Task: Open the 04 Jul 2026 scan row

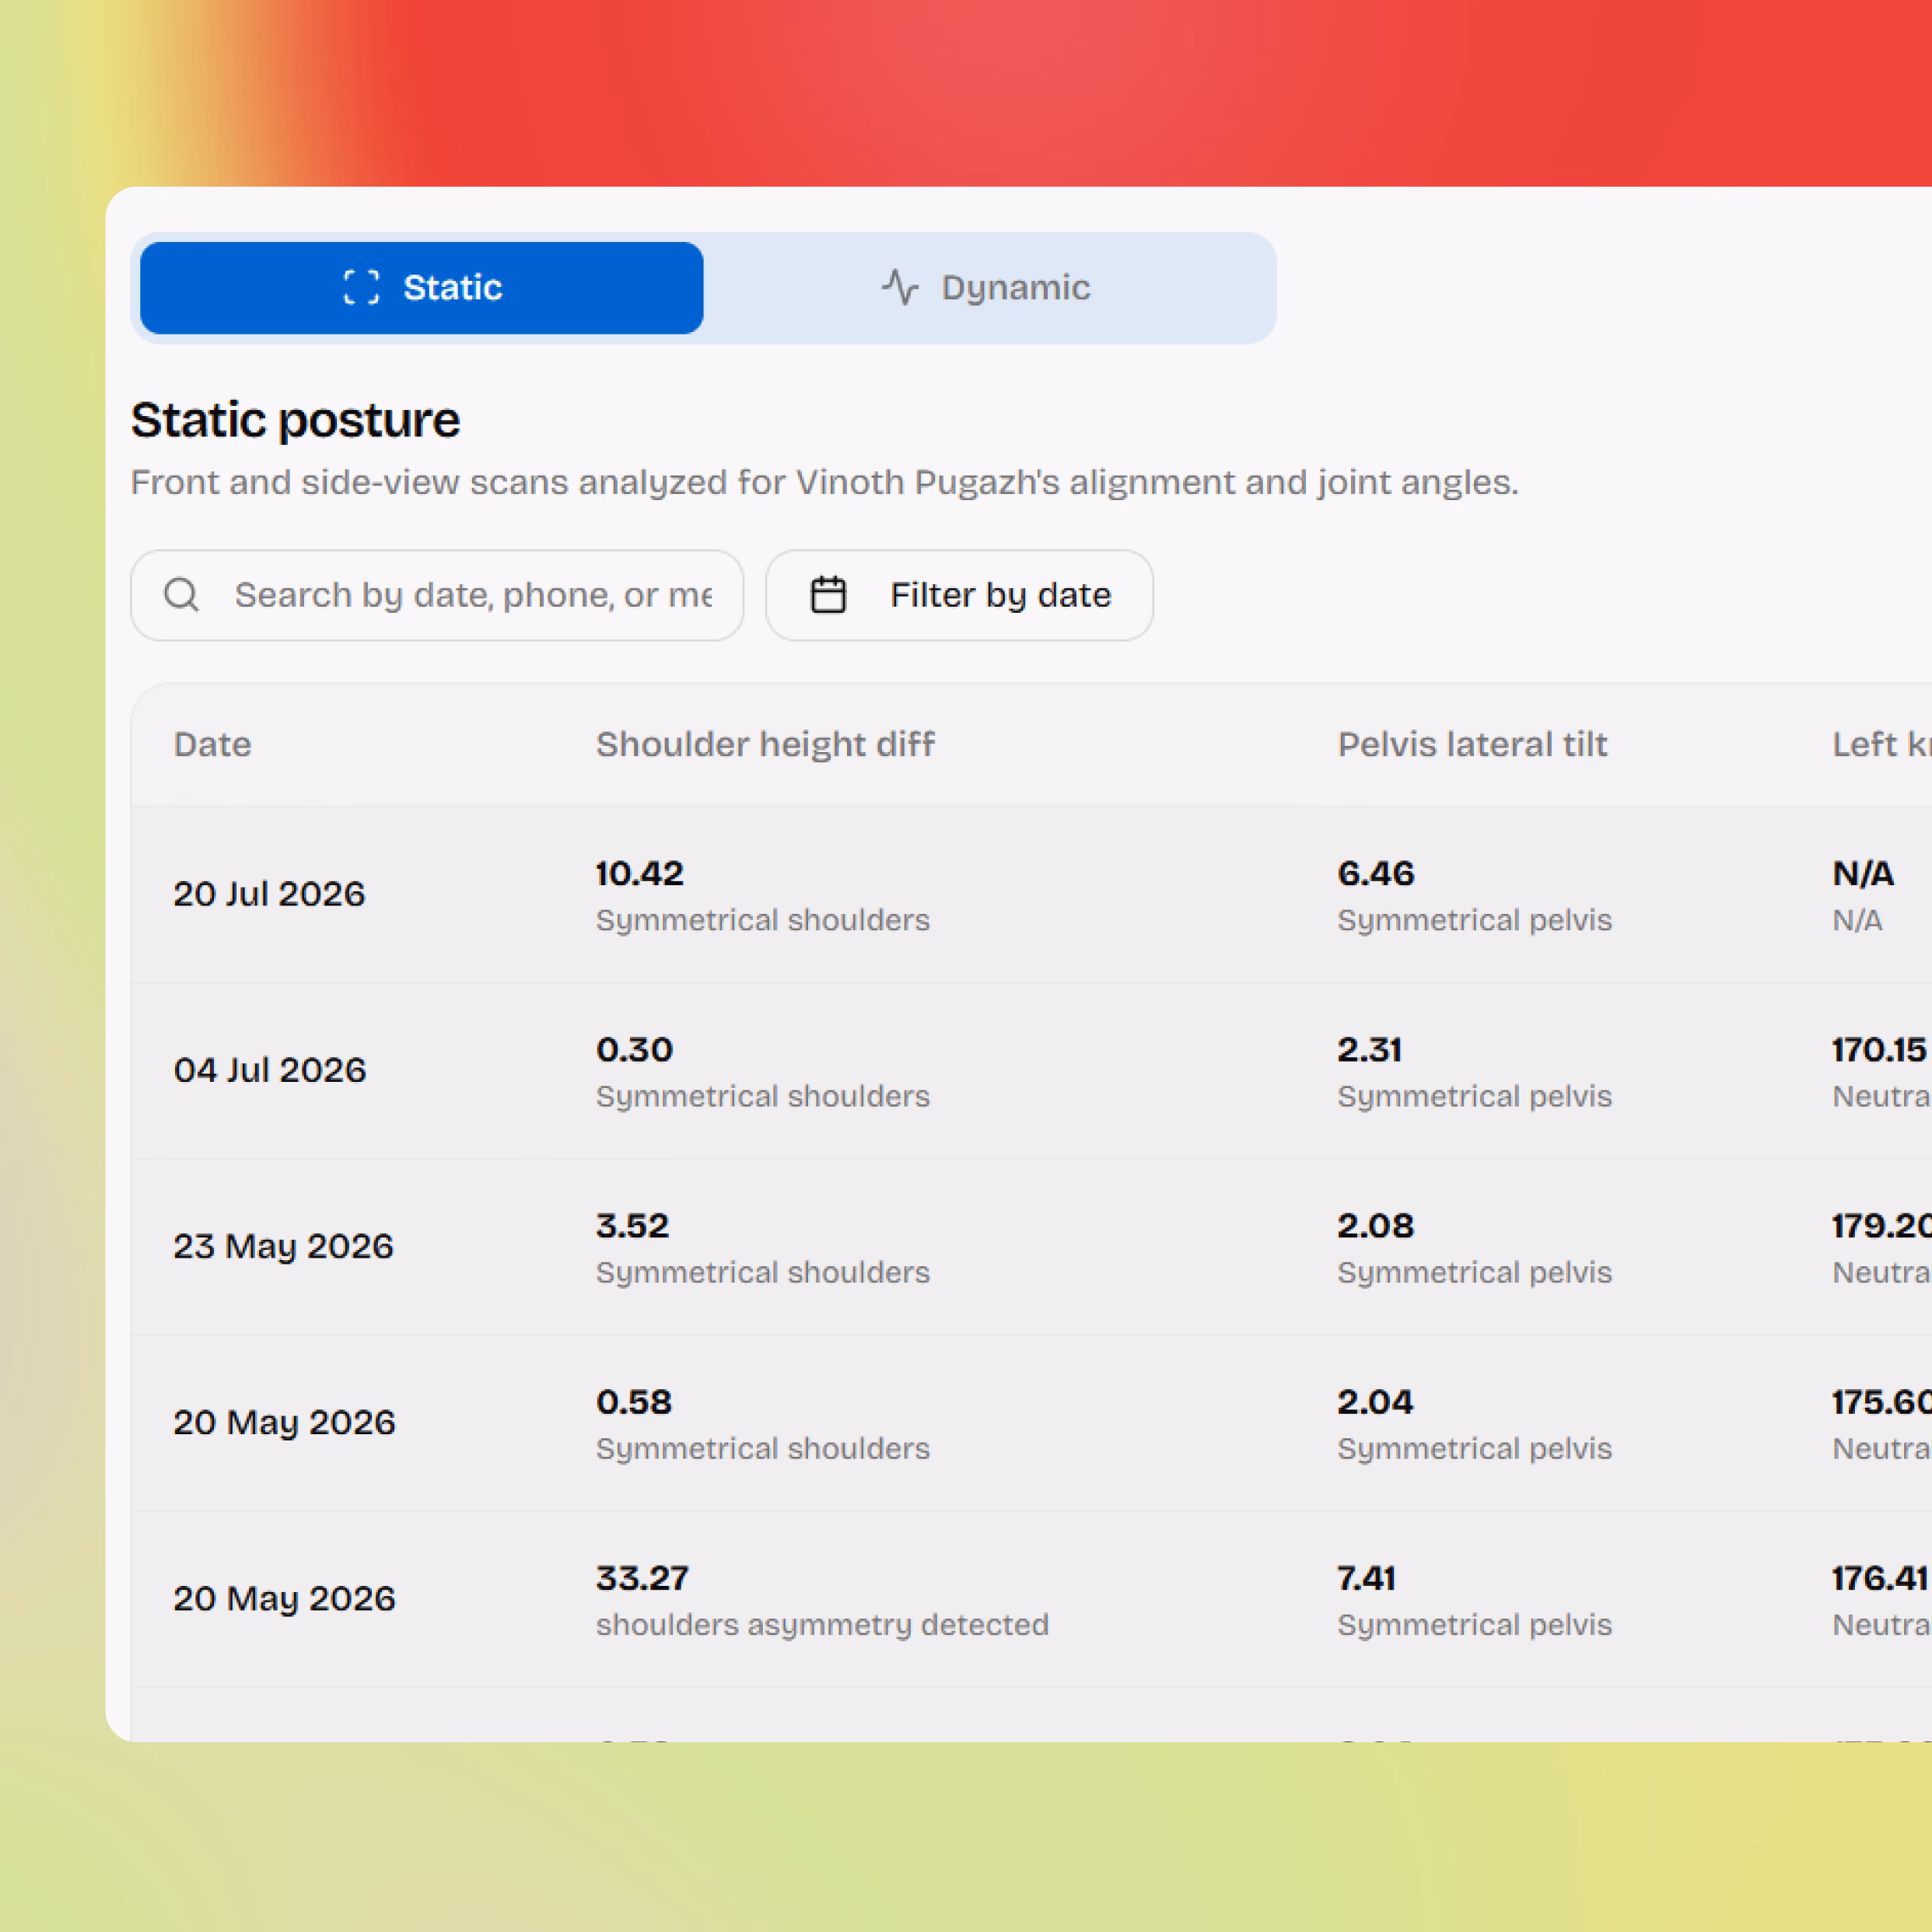Action: point(1031,1071)
